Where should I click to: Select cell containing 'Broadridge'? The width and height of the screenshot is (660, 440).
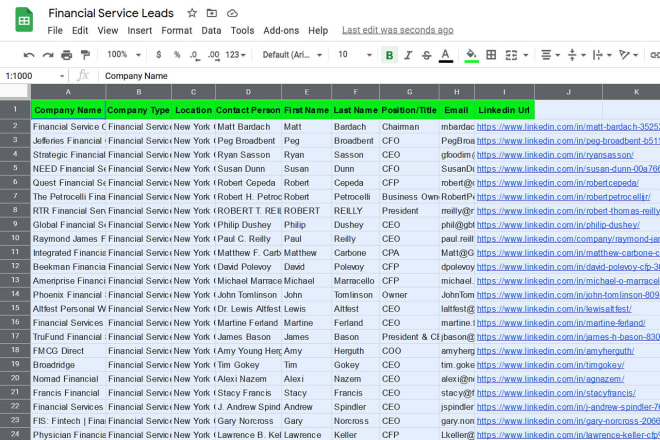click(68, 365)
